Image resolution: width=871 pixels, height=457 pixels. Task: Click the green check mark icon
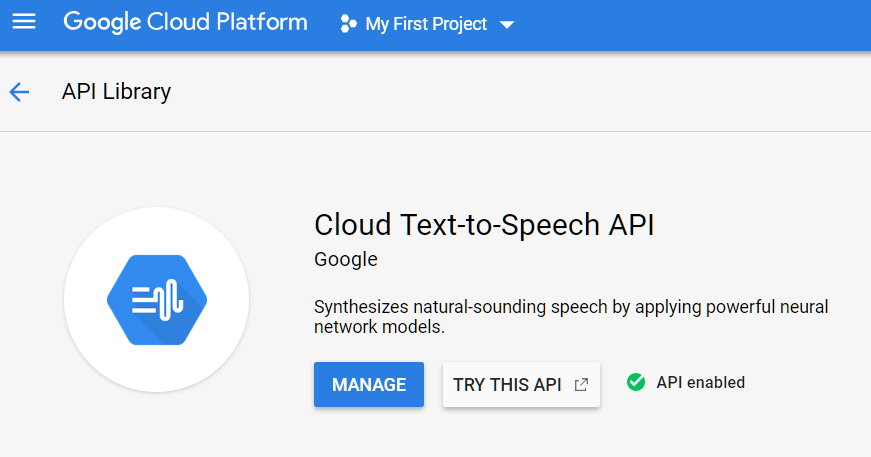(636, 382)
